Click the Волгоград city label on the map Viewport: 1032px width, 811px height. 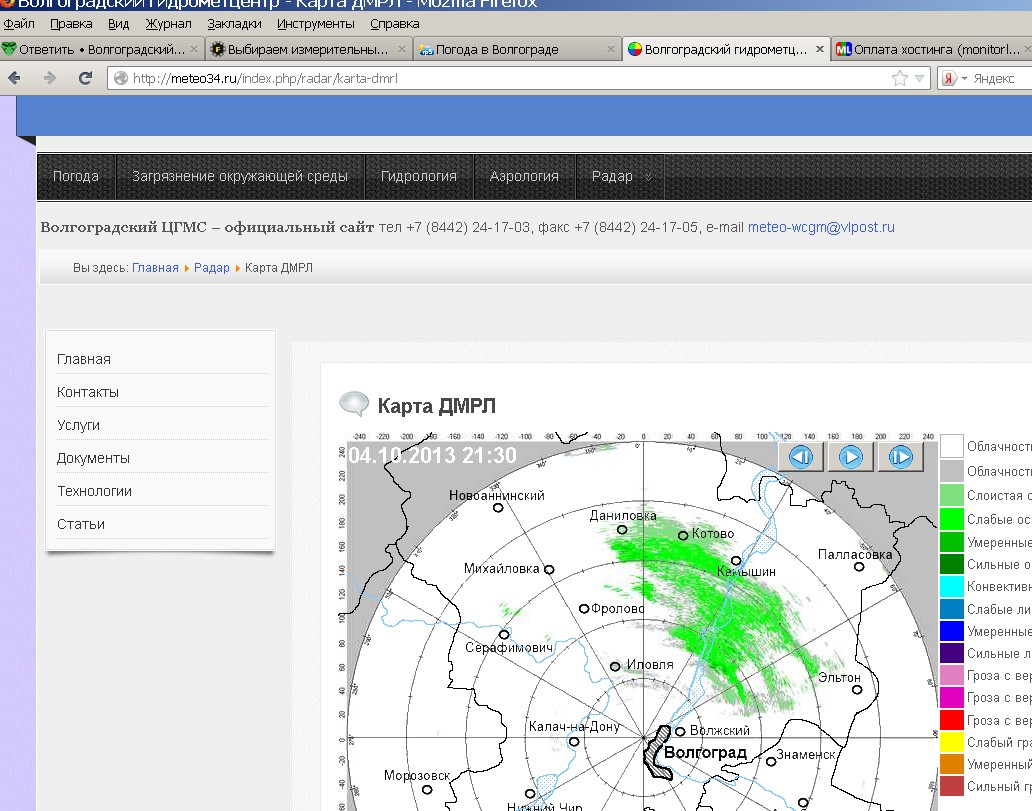[x=706, y=752]
